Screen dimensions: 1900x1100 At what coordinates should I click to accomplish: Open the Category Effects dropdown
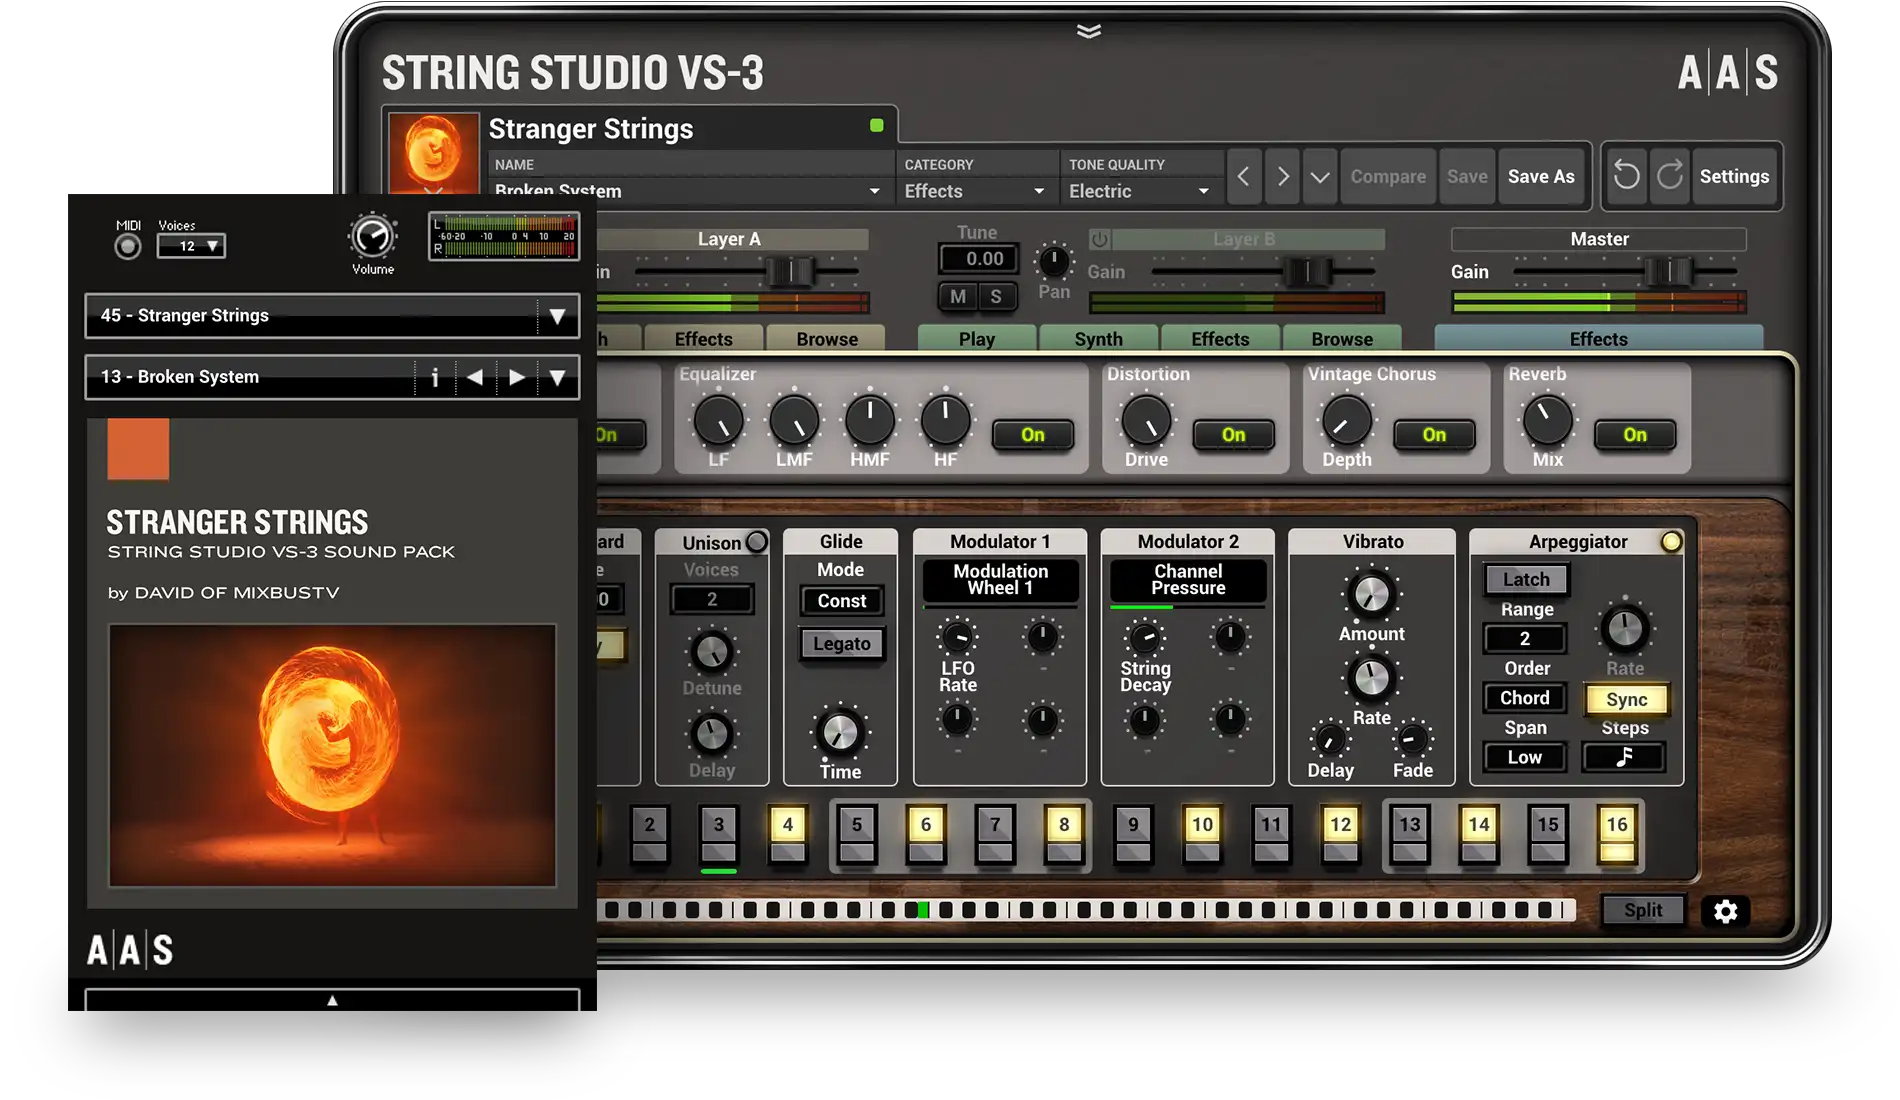click(974, 191)
